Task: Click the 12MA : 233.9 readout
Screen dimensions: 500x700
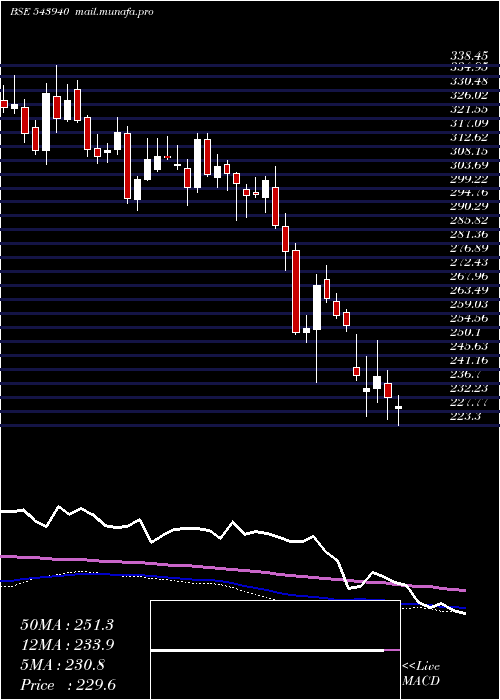Action: point(67,645)
